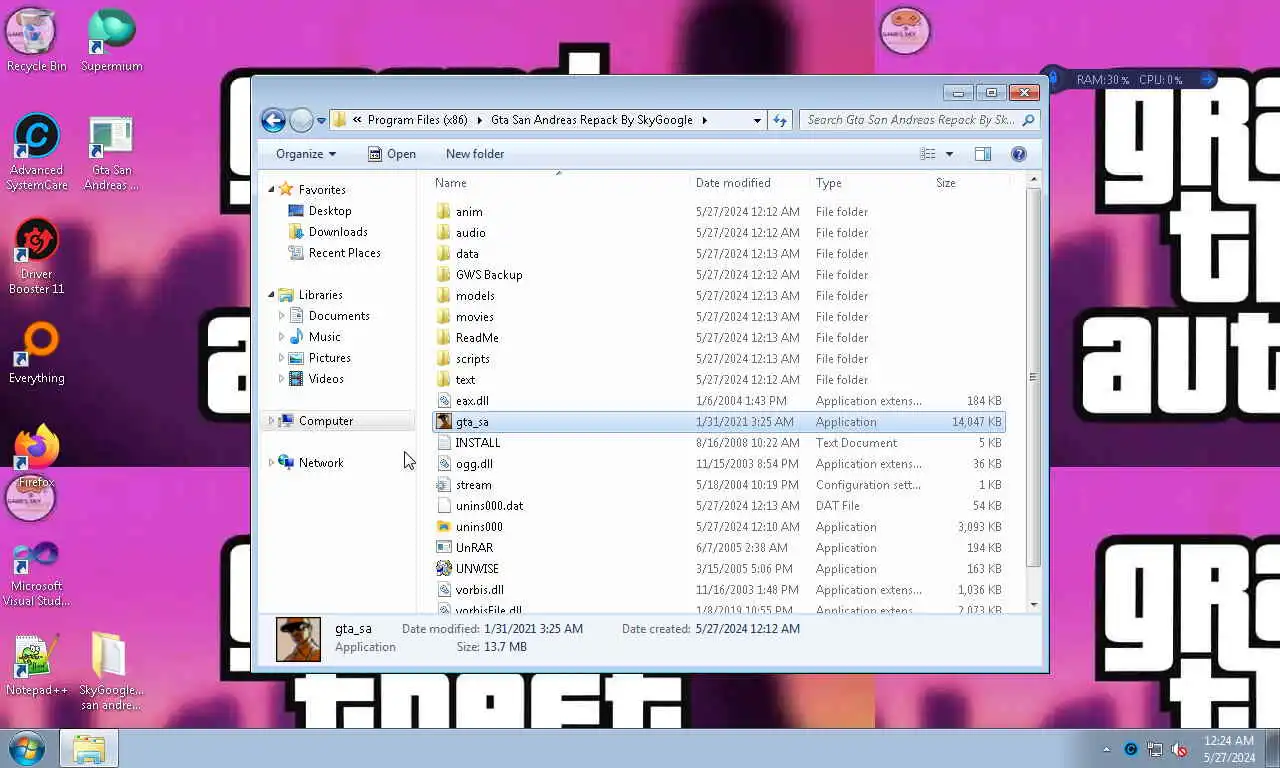Click Open in the command bar
This screenshot has height=768, width=1280.
391,154
